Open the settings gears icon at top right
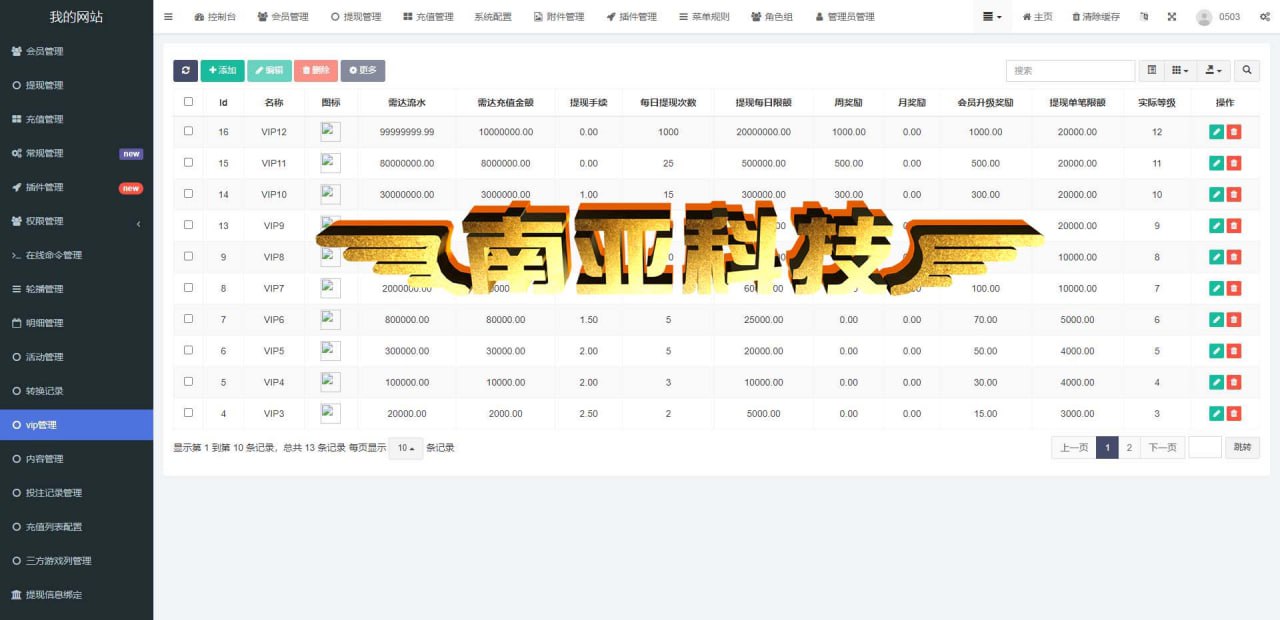The width and height of the screenshot is (1280, 620). click(1265, 17)
